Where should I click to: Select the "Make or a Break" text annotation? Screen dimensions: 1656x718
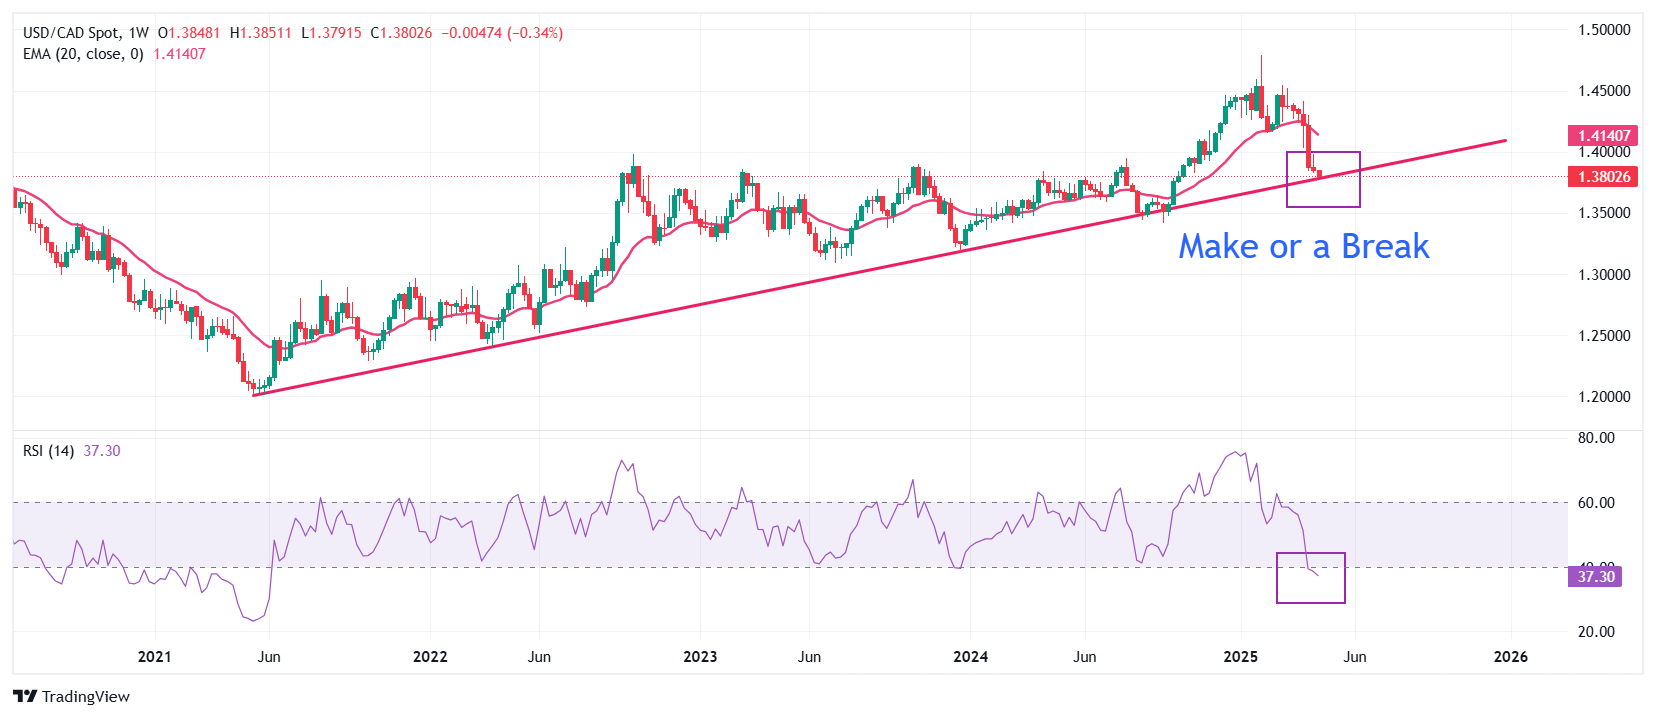(1303, 246)
